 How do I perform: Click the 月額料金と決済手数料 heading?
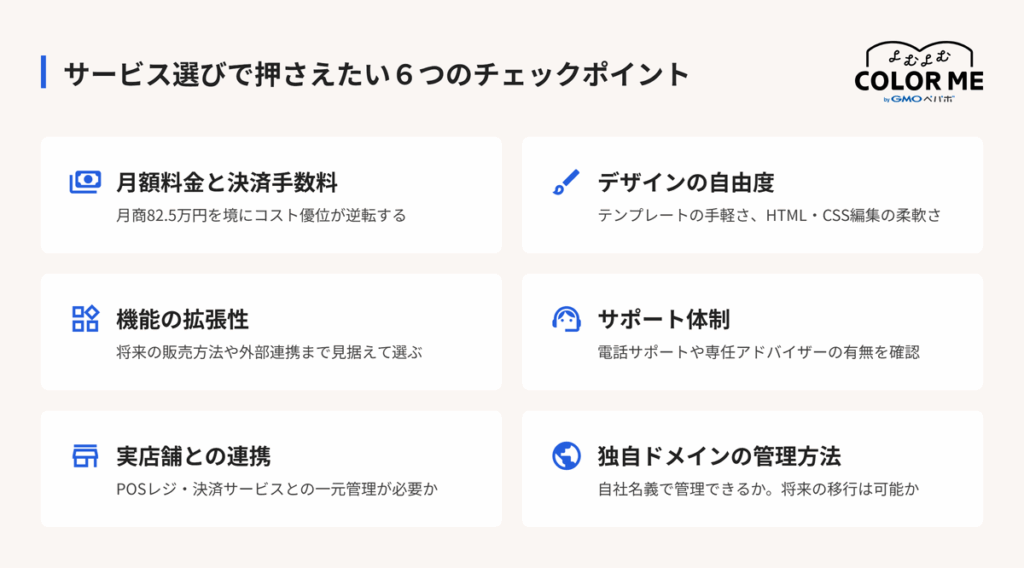(227, 182)
